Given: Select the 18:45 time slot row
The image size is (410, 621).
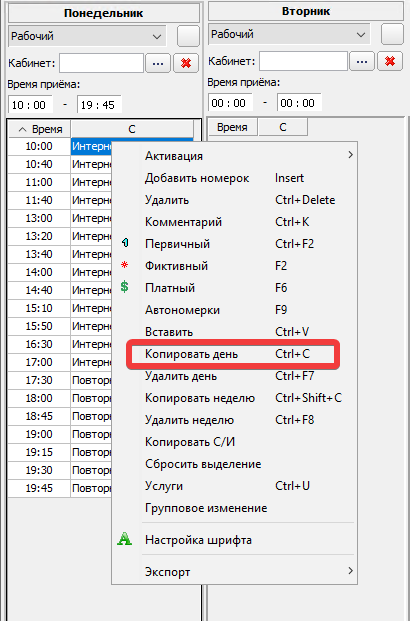Looking at the screenshot, I should 39,416.
